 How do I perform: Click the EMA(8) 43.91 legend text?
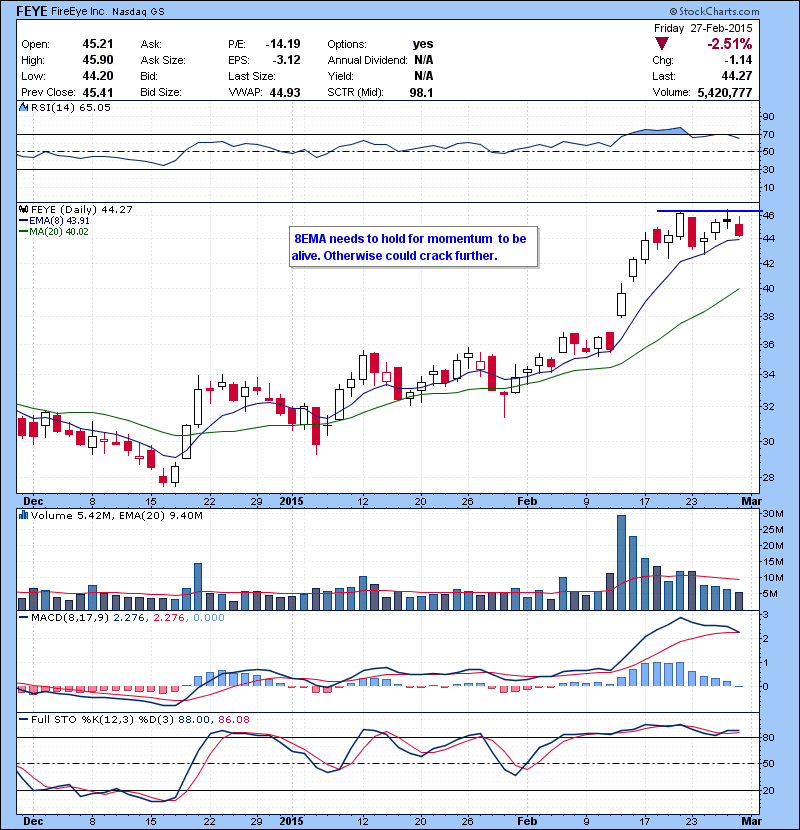[59, 220]
